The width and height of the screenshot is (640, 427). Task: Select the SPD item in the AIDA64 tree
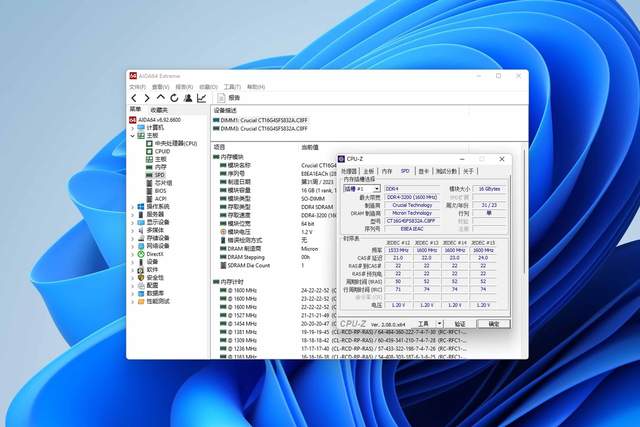pos(160,175)
